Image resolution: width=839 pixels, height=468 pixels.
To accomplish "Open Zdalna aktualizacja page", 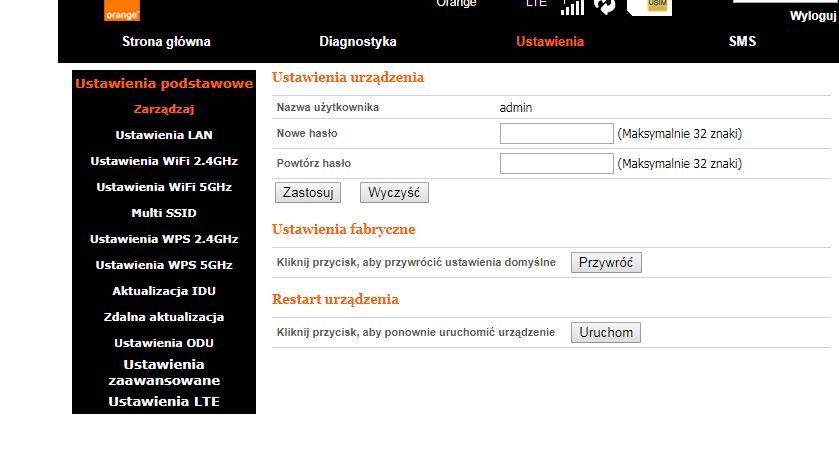I will (x=164, y=317).
